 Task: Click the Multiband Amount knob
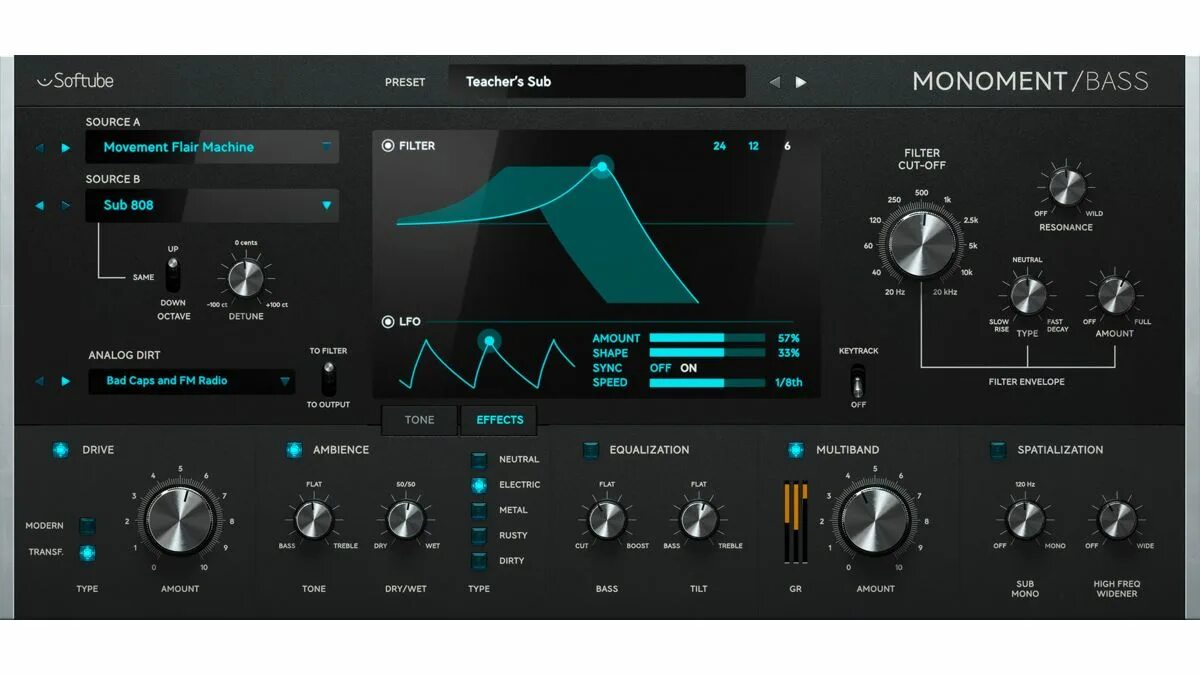(876, 520)
